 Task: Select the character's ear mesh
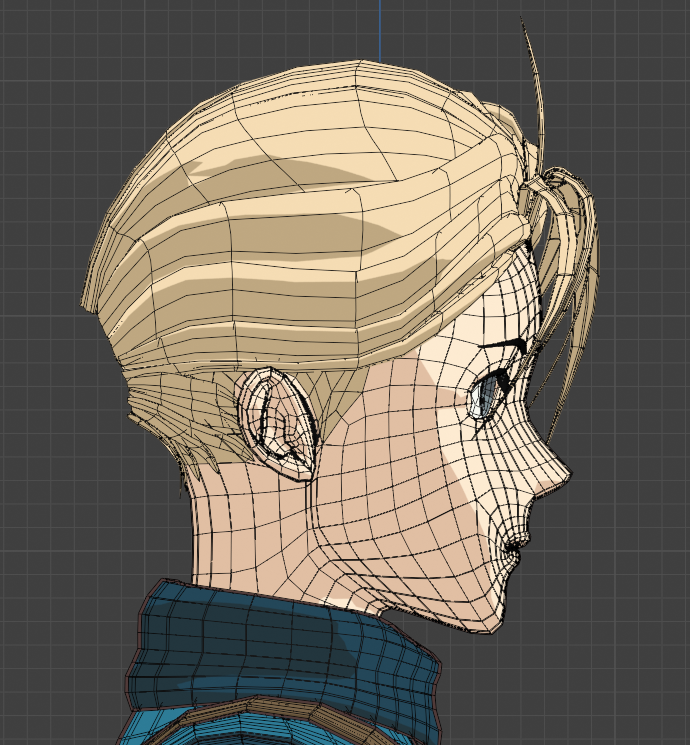point(277,423)
